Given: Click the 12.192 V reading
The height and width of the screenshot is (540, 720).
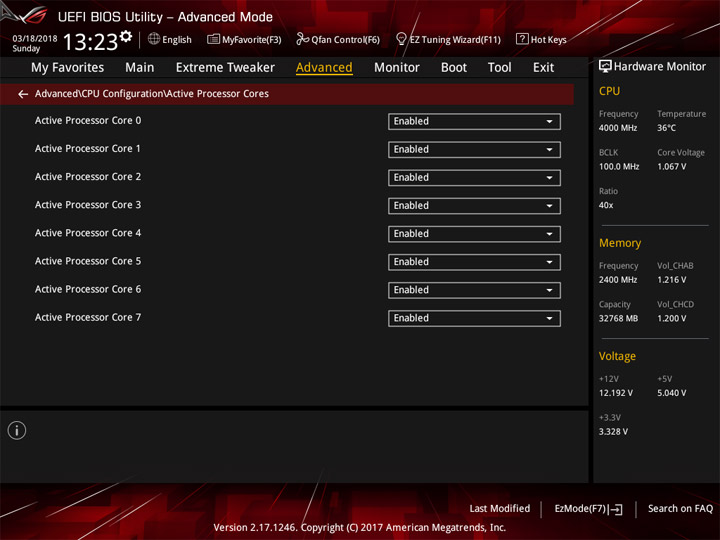Looking at the screenshot, I should [x=616, y=393].
